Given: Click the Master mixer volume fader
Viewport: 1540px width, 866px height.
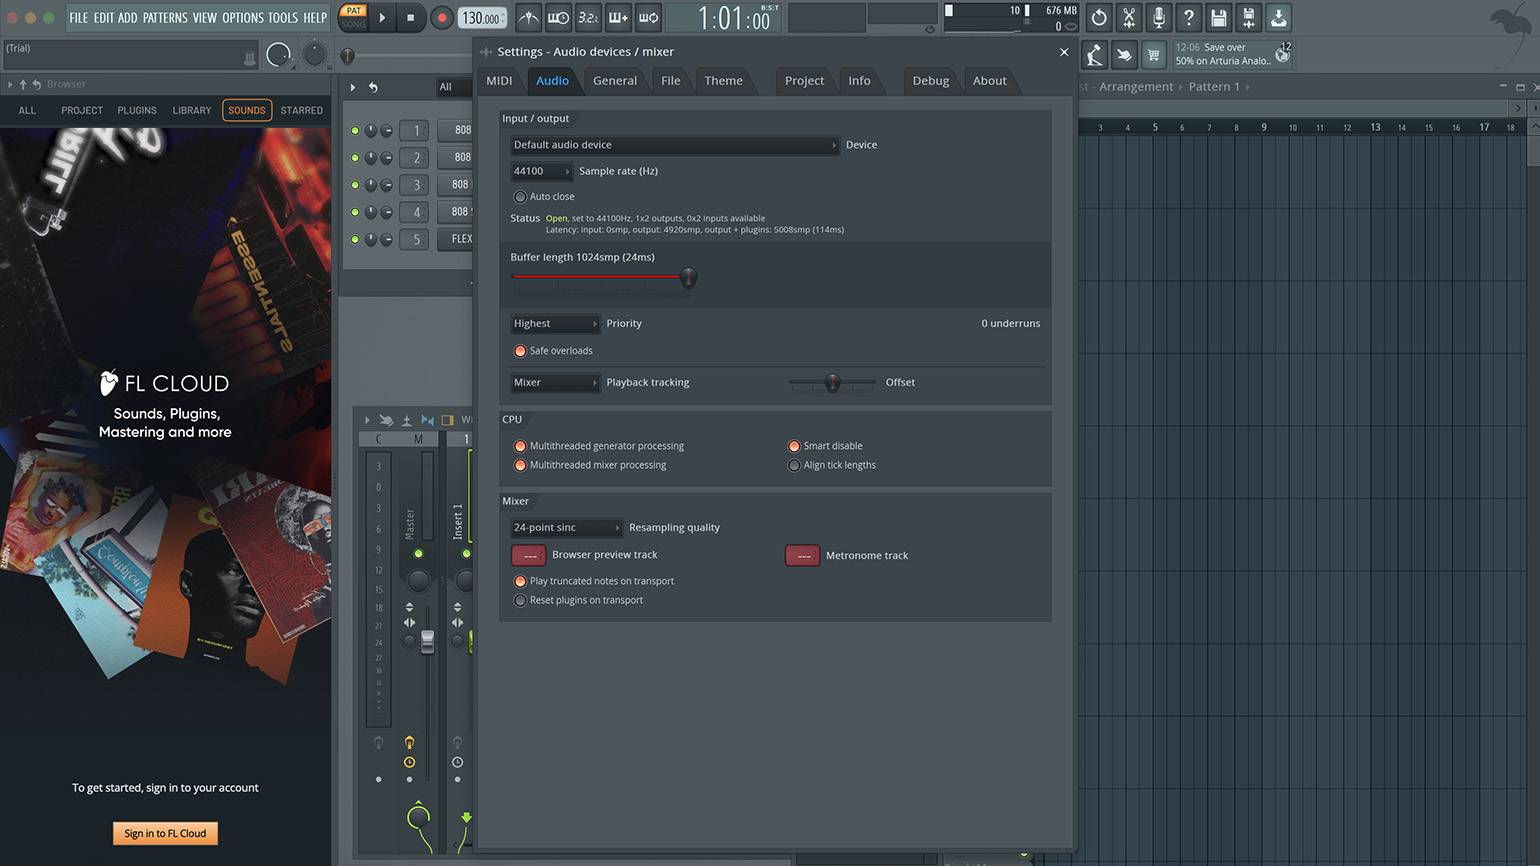Looking at the screenshot, I should [x=427, y=642].
